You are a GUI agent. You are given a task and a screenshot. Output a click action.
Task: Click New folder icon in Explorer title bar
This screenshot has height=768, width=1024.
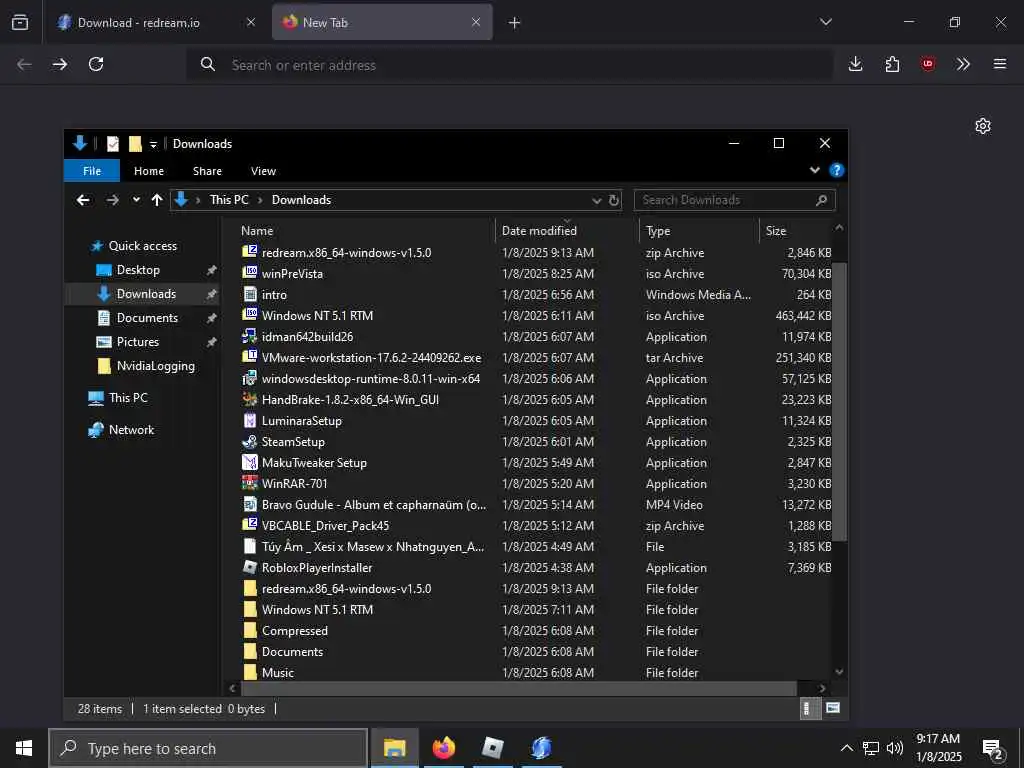point(135,144)
